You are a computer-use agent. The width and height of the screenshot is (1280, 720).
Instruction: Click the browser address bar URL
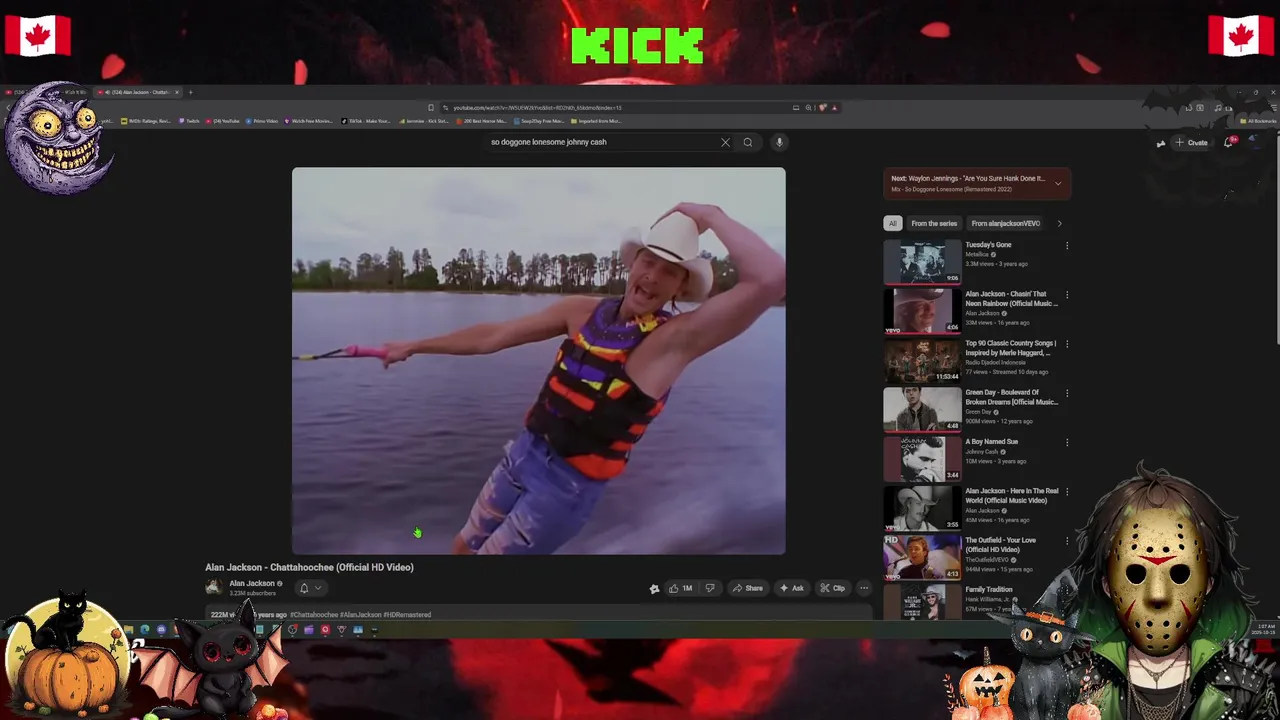[537, 107]
